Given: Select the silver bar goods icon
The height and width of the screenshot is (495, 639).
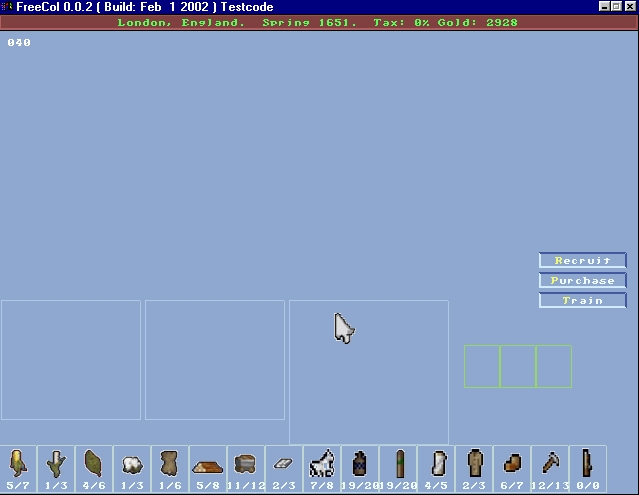Looking at the screenshot, I should click(283, 463).
